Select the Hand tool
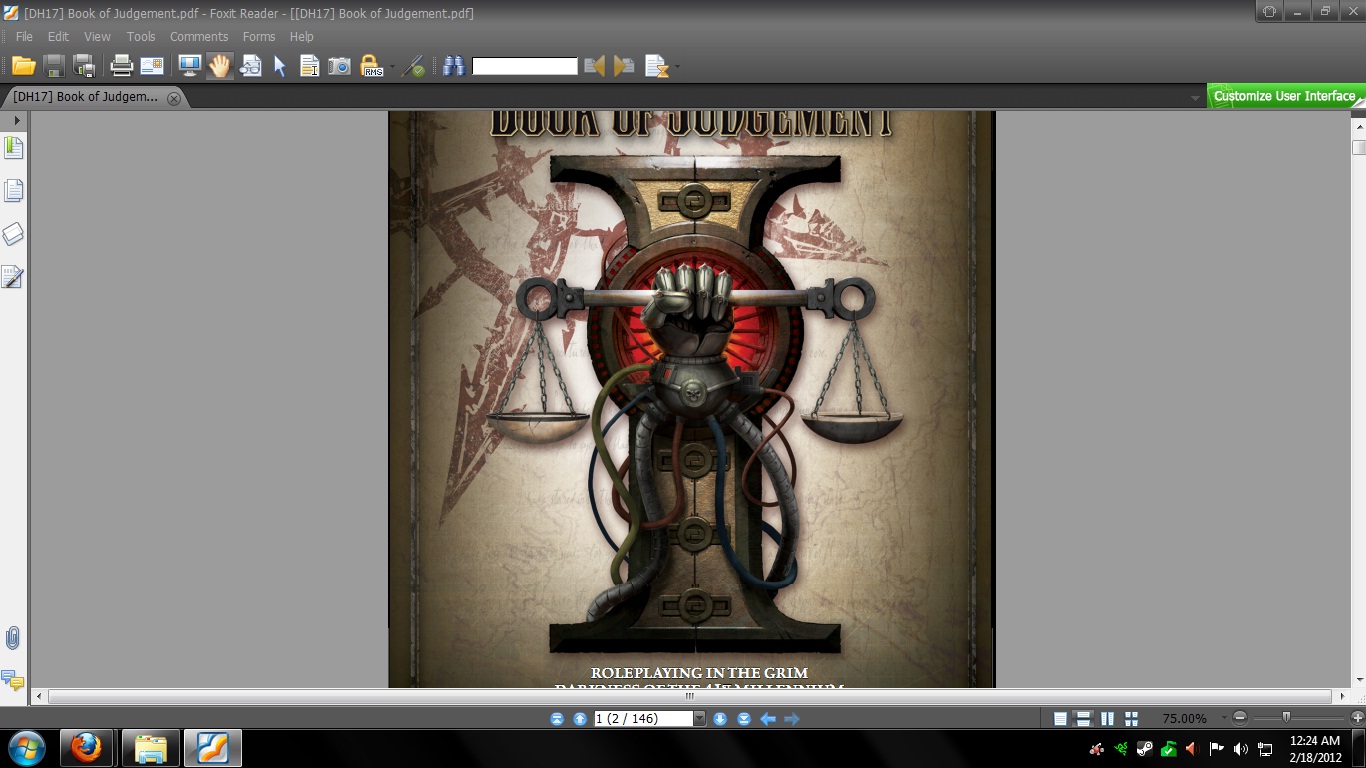 tap(219, 66)
